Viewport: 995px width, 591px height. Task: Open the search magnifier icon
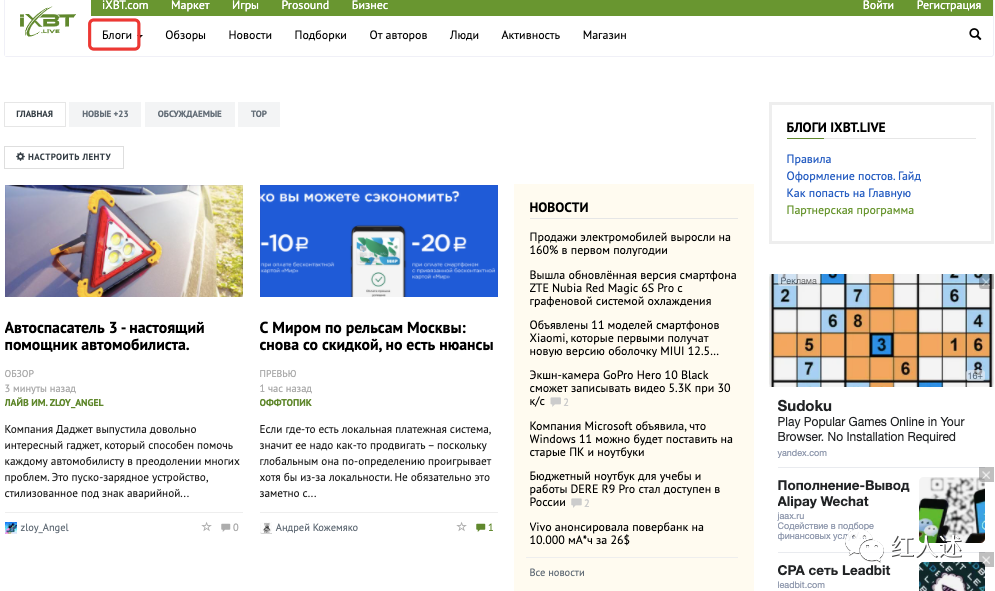coord(975,35)
